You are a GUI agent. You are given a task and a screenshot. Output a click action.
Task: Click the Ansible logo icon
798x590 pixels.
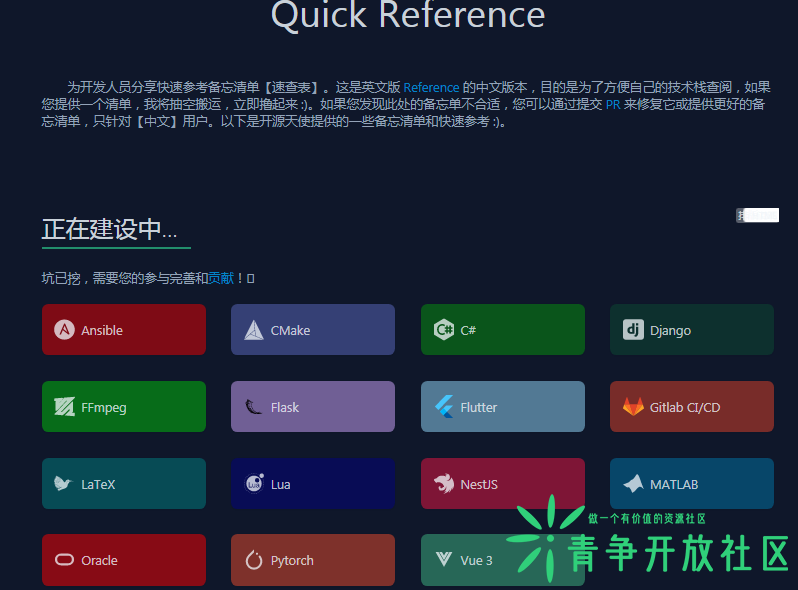[64, 330]
